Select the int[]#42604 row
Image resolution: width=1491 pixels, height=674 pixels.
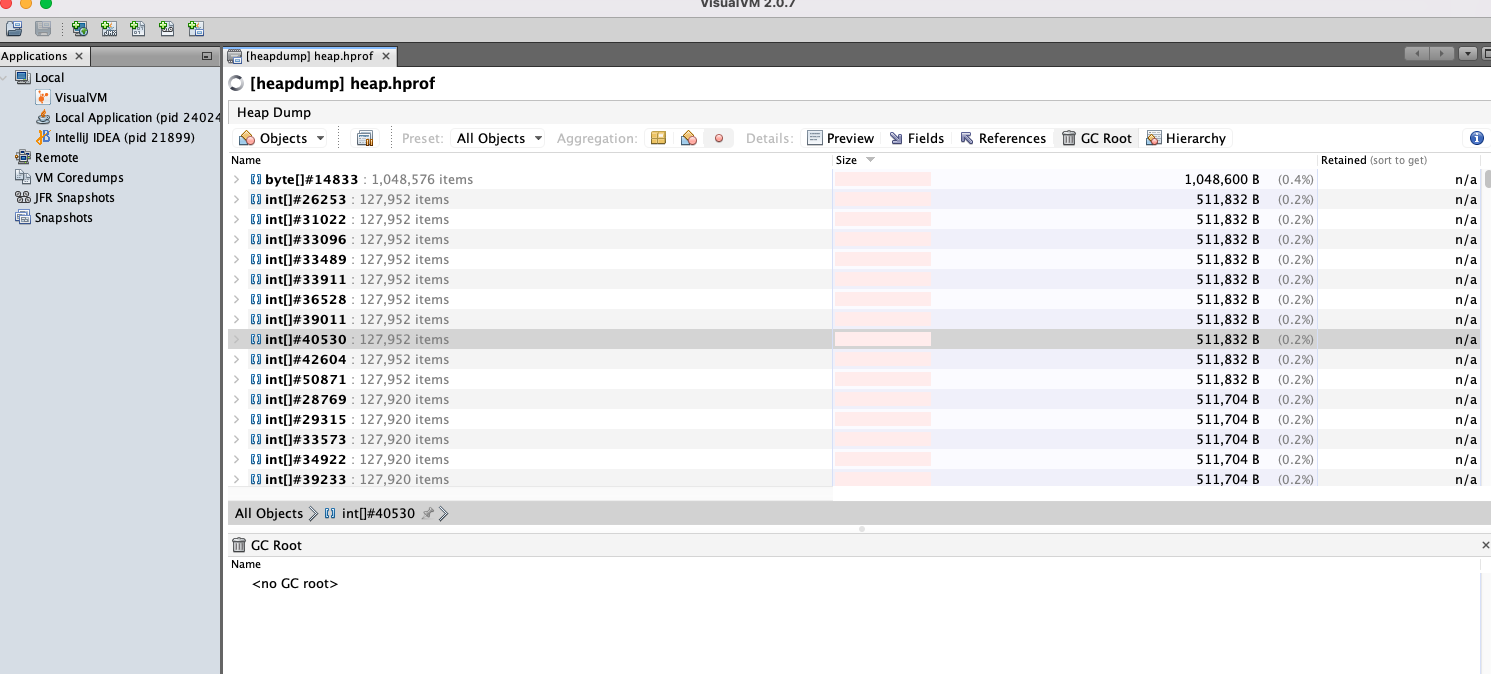point(854,359)
